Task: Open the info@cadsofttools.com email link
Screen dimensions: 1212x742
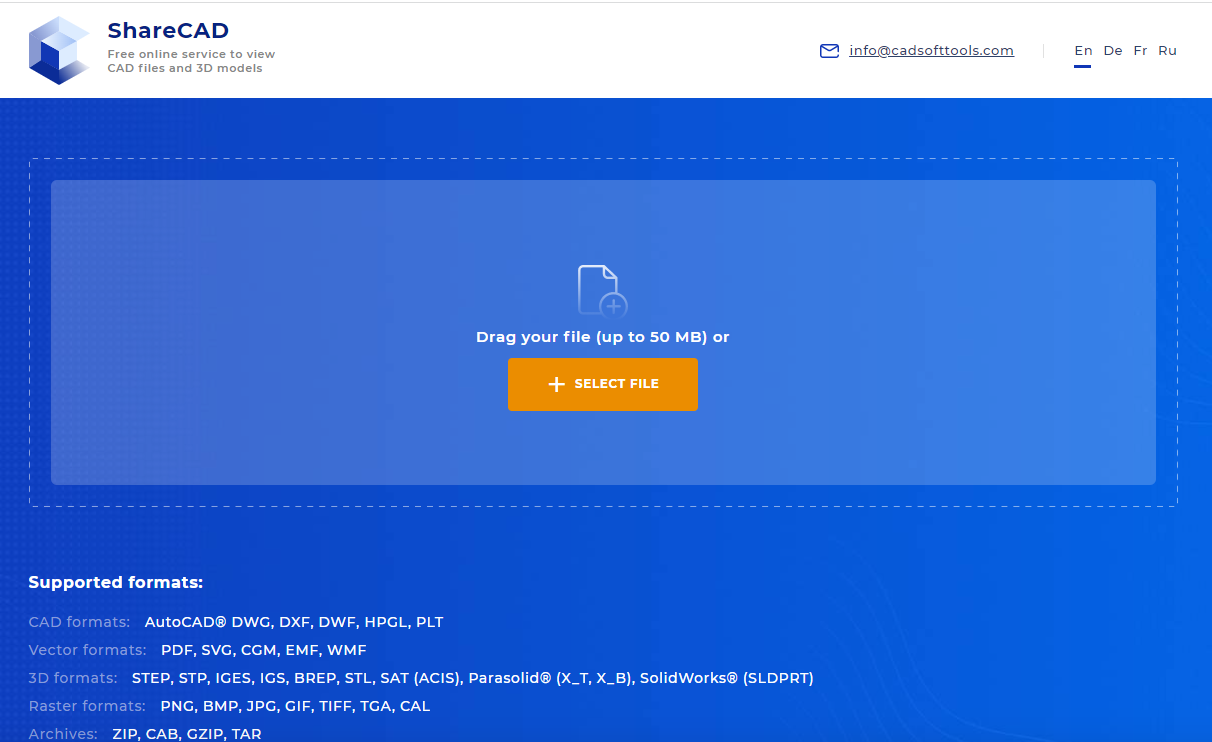Action: click(931, 50)
